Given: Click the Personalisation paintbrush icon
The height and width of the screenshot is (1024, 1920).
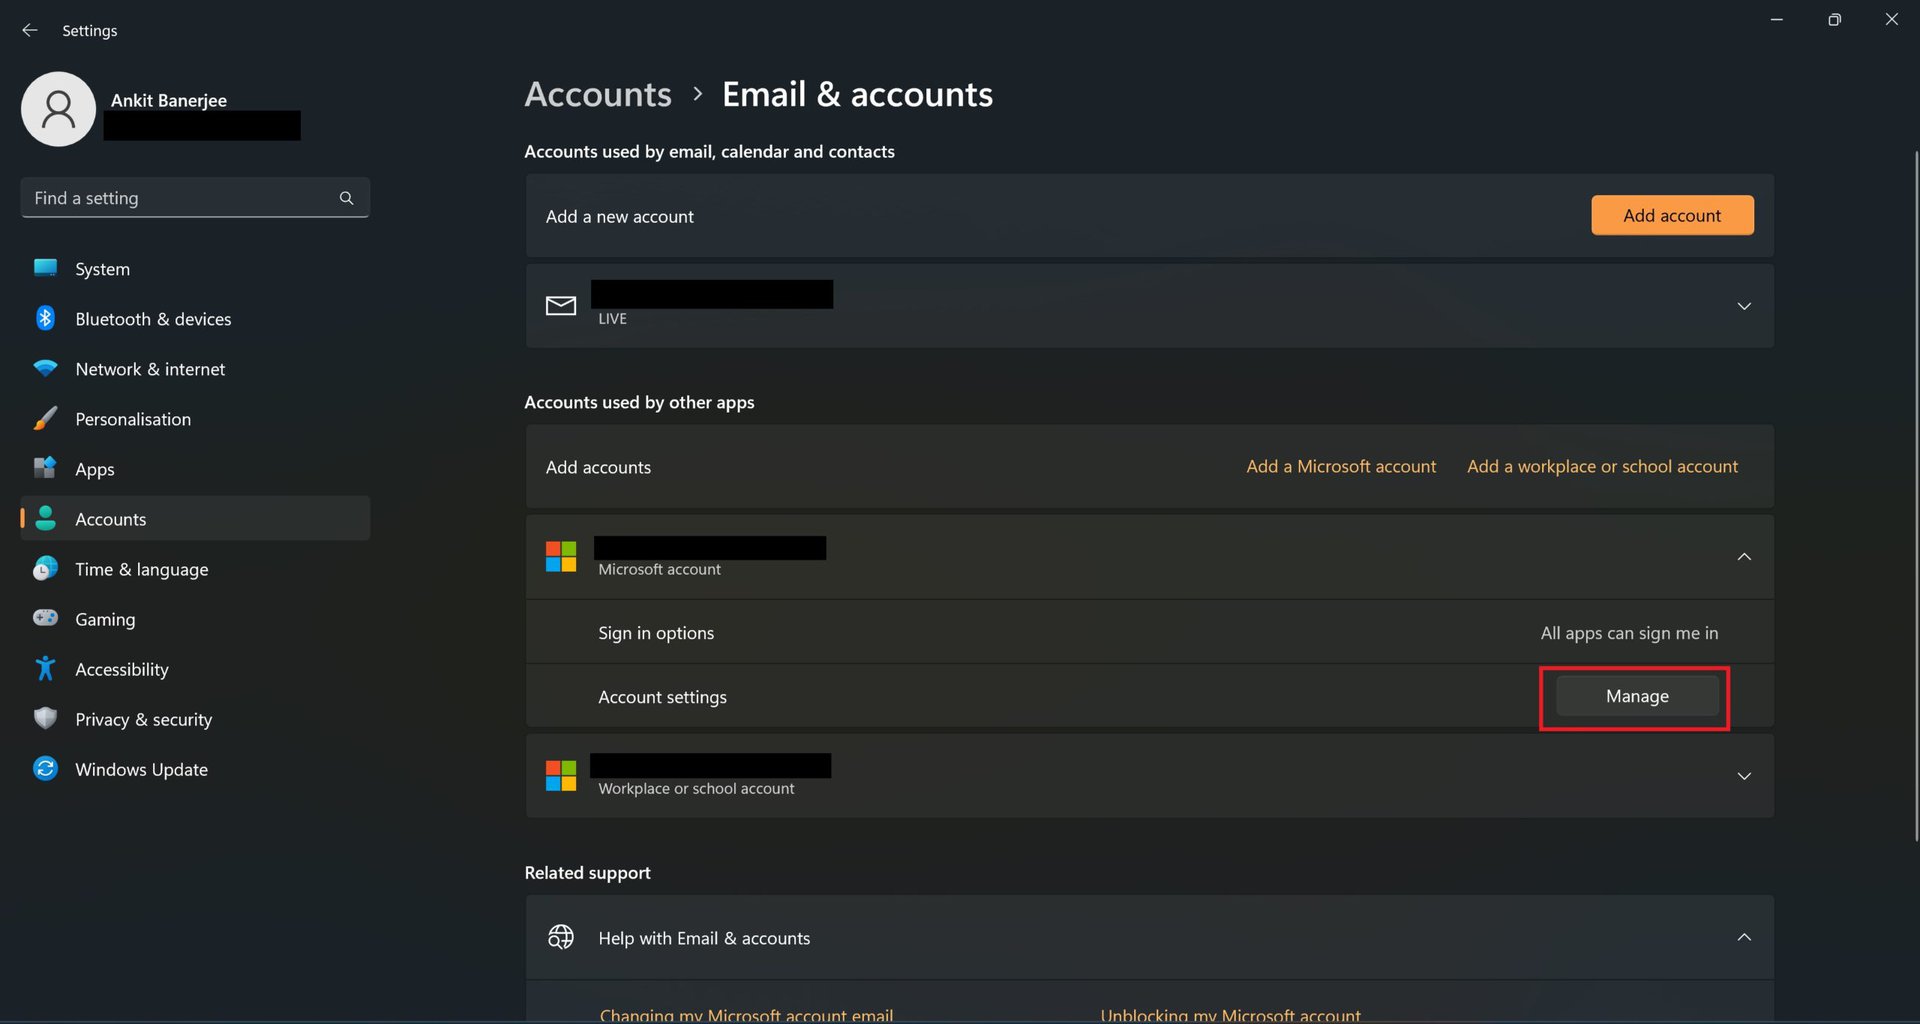Looking at the screenshot, I should coord(45,418).
